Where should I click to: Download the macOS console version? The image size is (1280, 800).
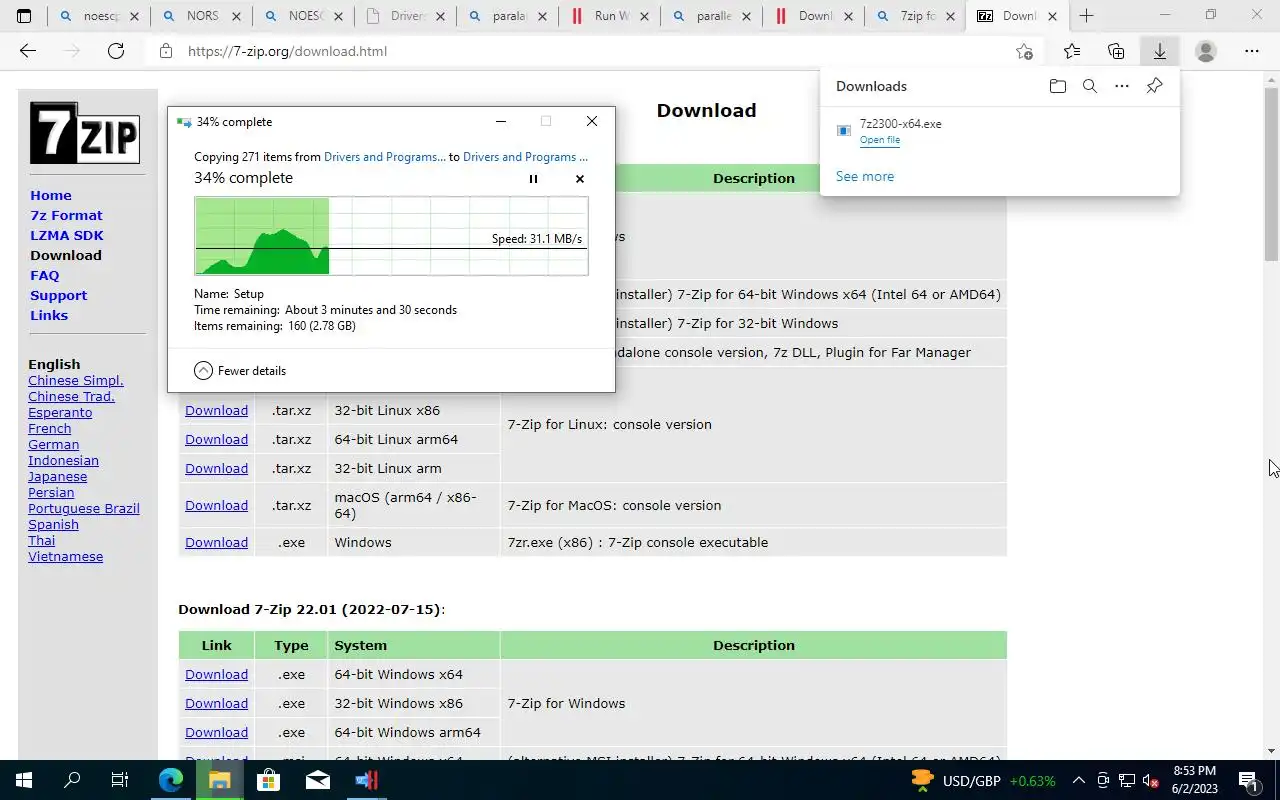coord(216,505)
